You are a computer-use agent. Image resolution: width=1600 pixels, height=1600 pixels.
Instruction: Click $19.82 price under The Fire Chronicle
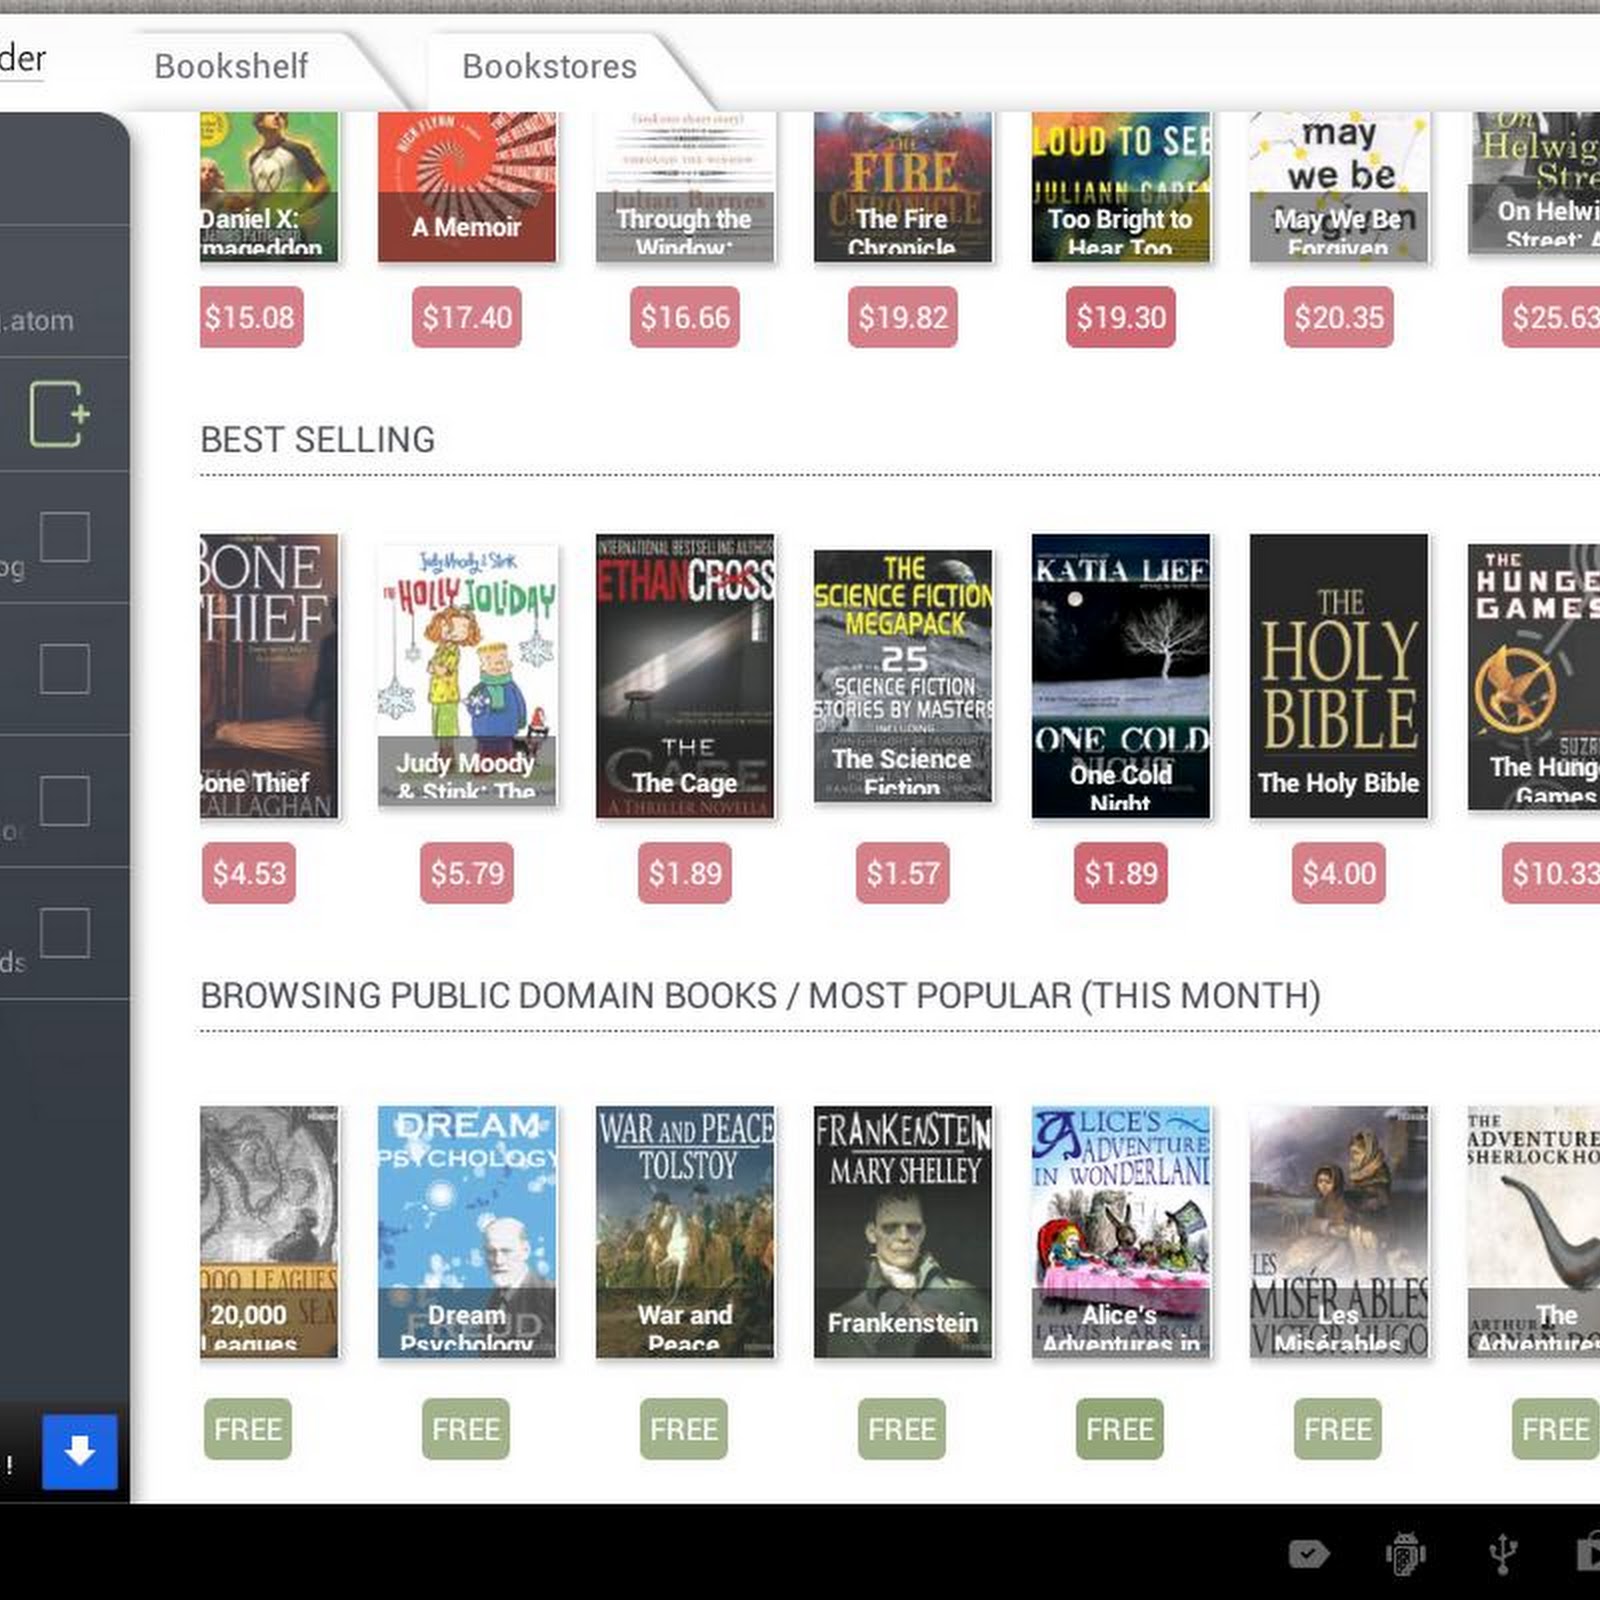click(903, 317)
